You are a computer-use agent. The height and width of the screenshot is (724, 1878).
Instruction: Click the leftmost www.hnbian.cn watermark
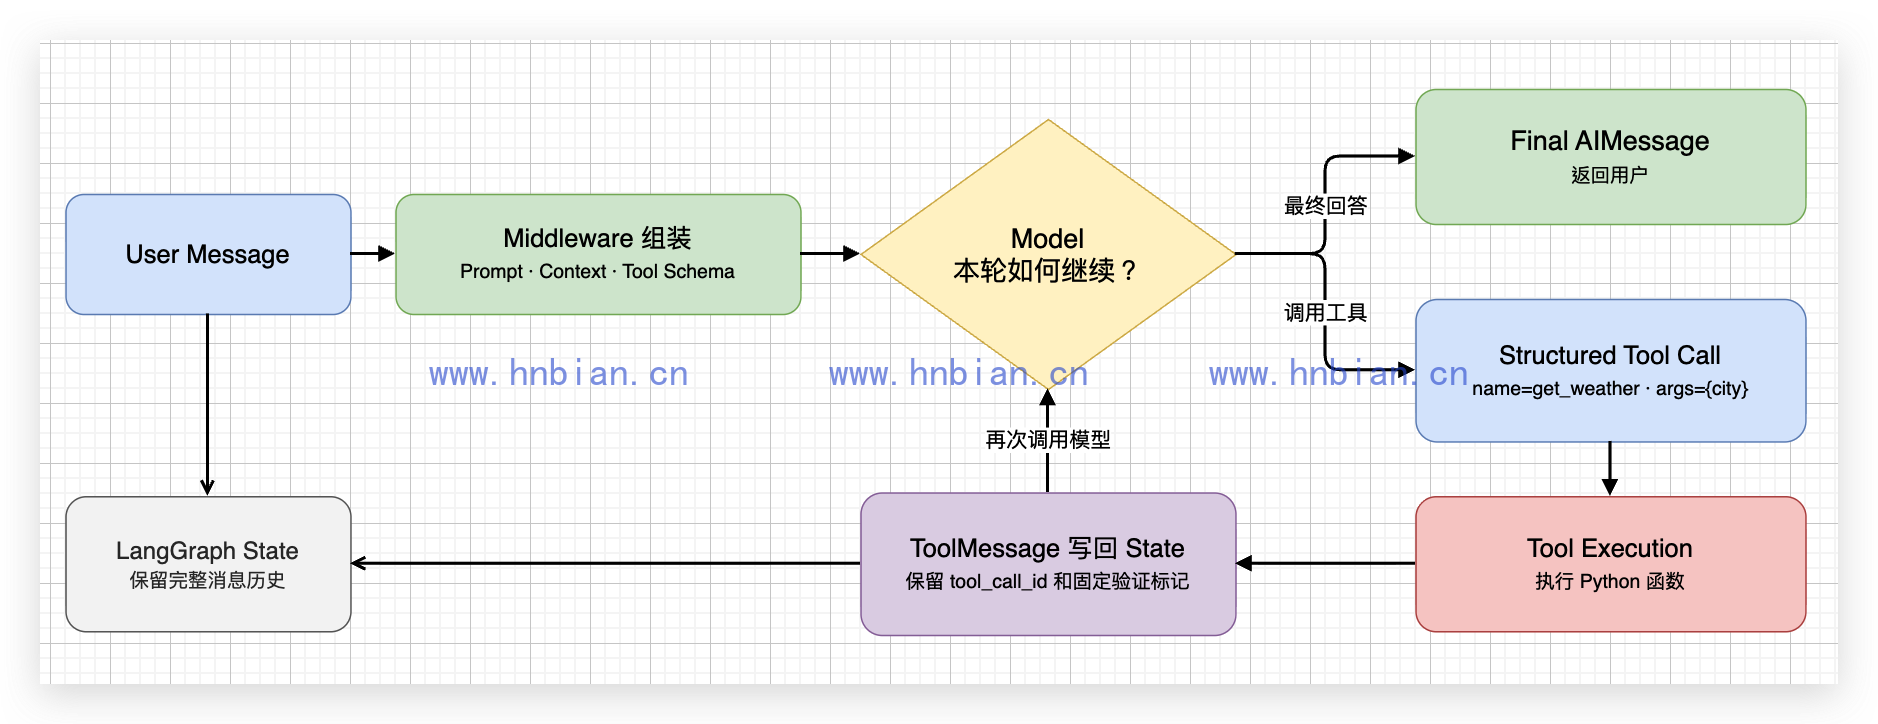point(559,374)
